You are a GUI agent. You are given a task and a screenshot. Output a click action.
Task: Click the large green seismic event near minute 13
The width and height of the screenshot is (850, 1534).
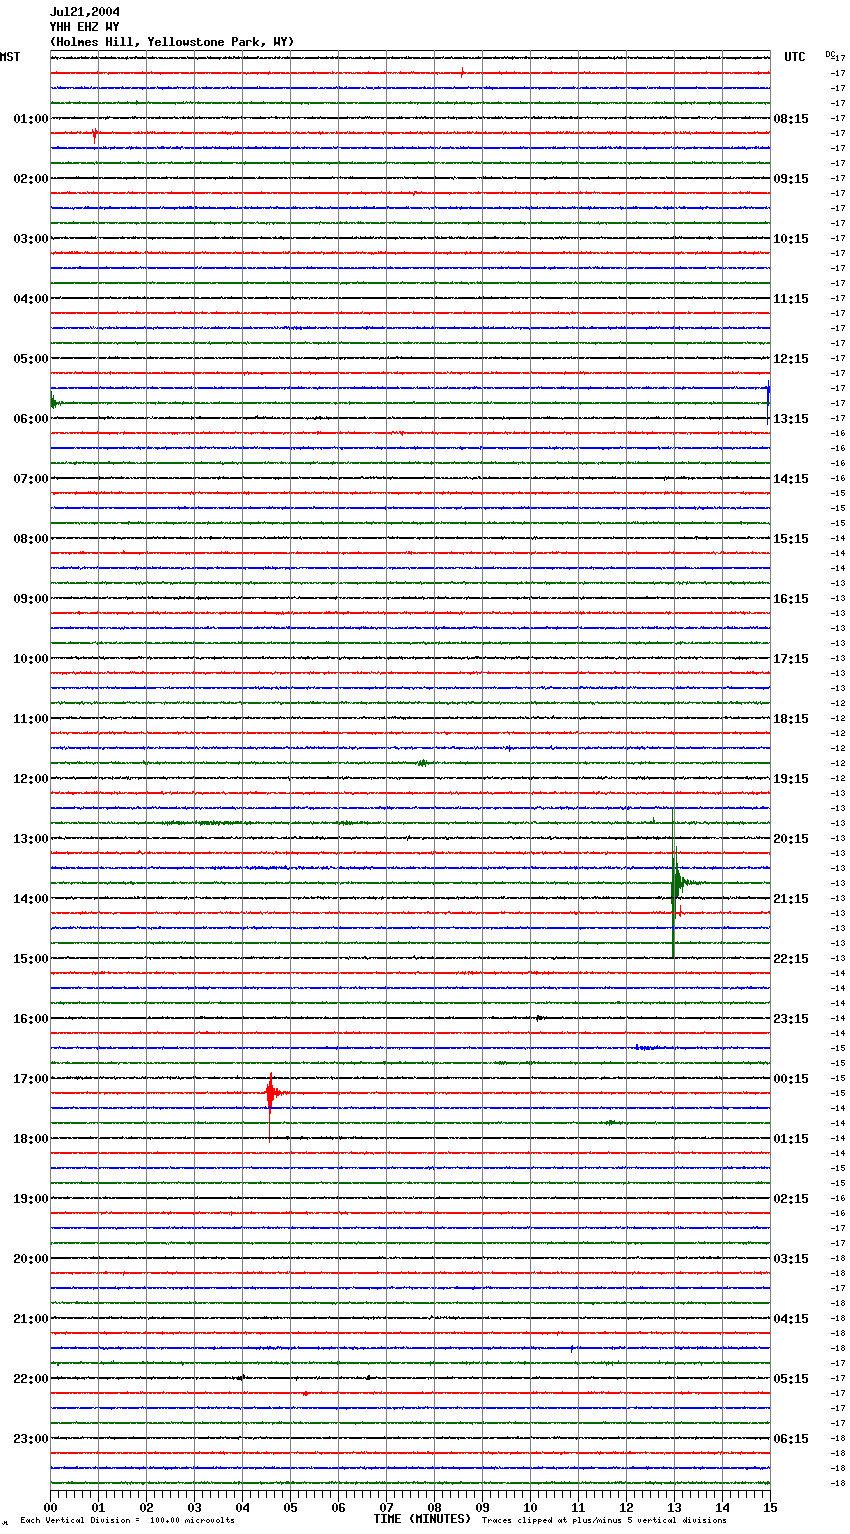pos(677,883)
